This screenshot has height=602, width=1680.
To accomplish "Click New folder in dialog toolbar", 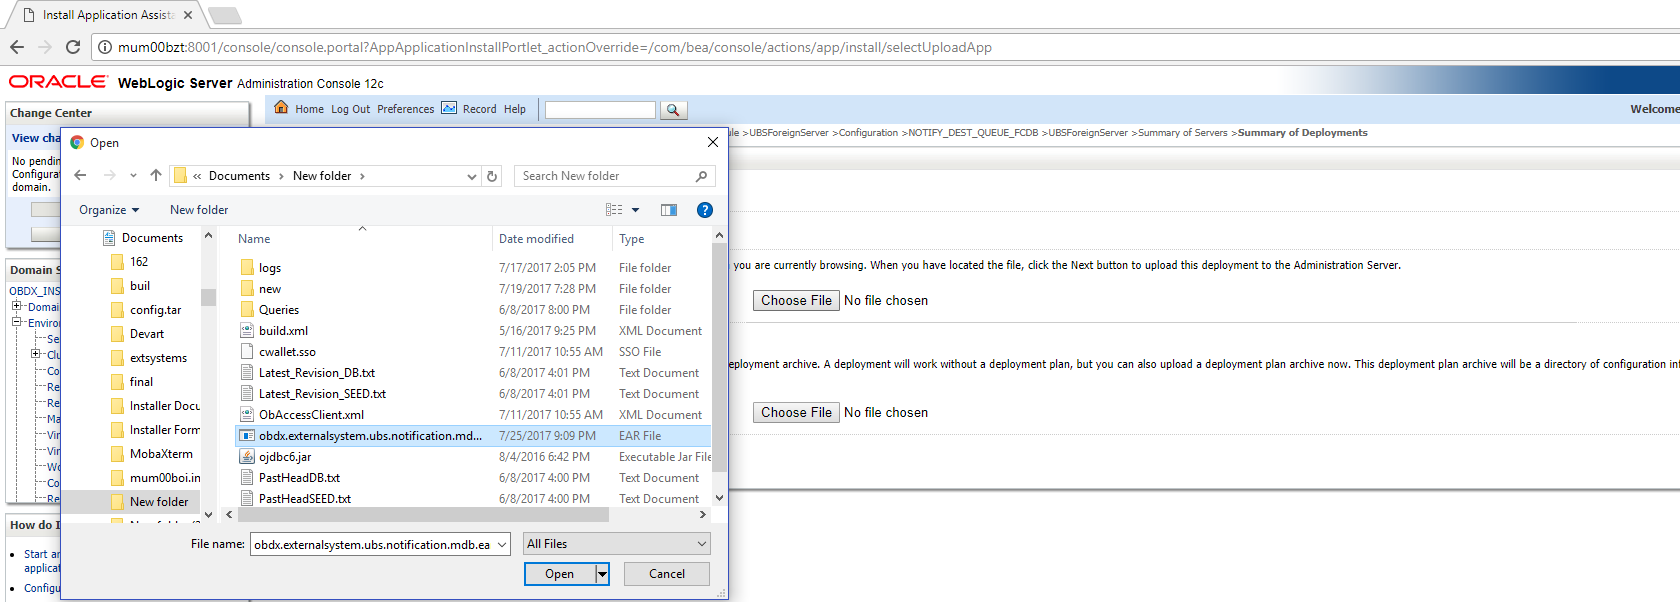I will 199,210.
